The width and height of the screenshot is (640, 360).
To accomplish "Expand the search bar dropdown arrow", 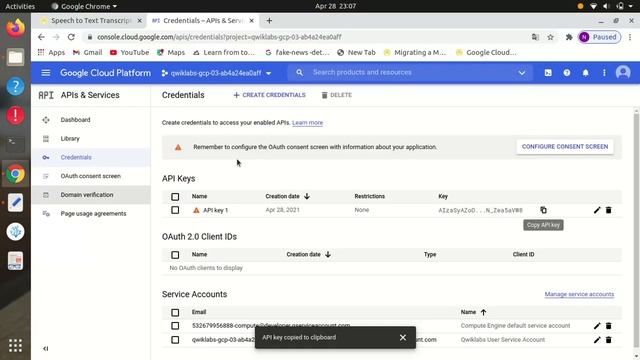I will [522, 73].
